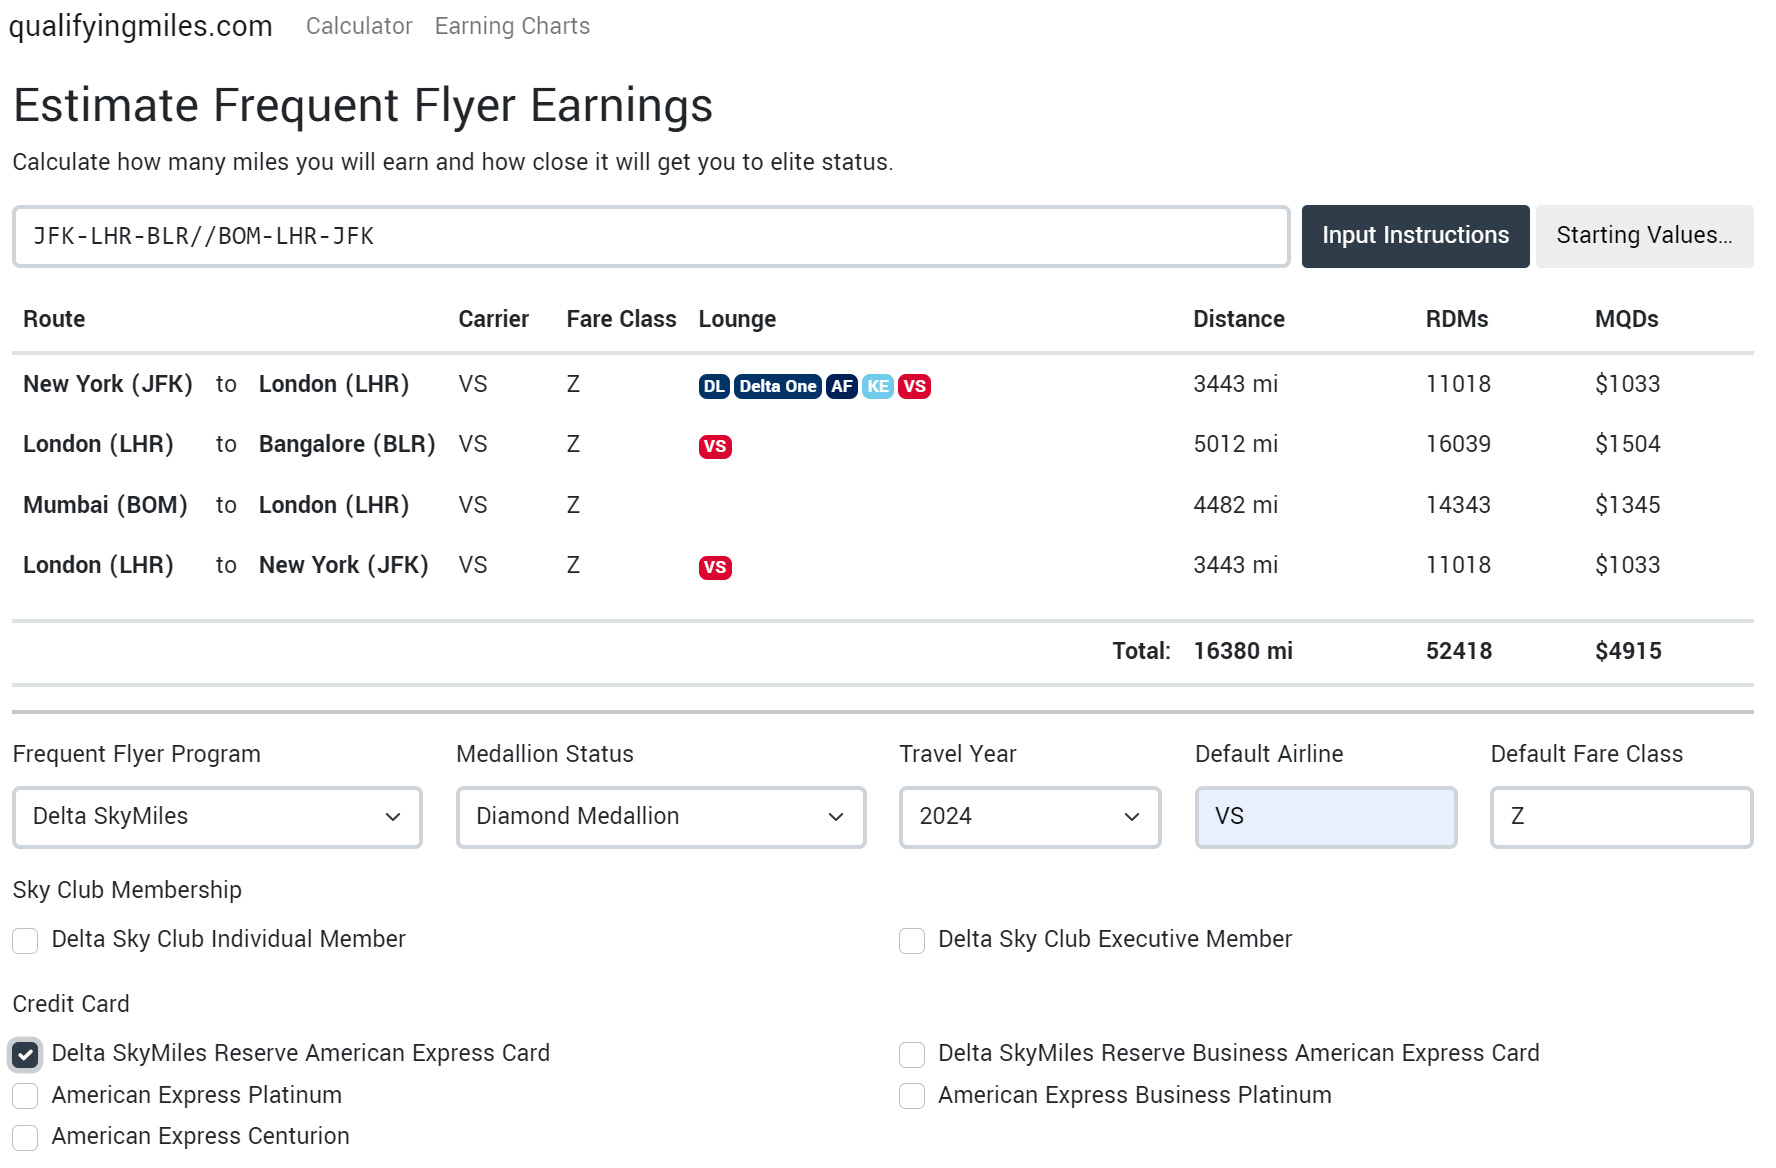The height and width of the screenshot is (1168, 1776).
Task: Click total RDMs 52418
Action: [x=1459, y=651]
